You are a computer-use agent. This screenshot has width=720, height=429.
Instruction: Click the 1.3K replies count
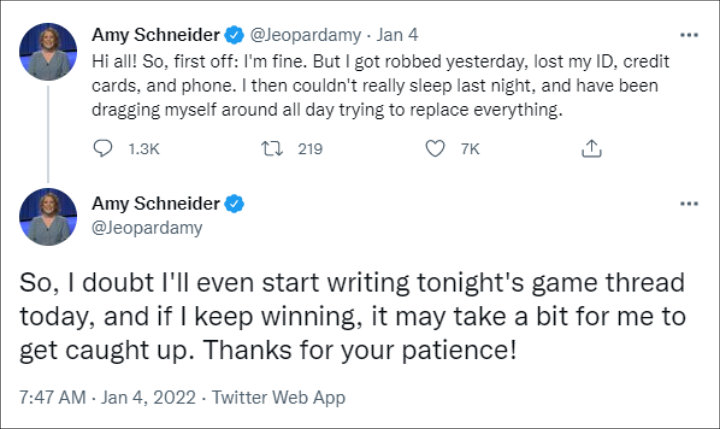tap(145, 149)
